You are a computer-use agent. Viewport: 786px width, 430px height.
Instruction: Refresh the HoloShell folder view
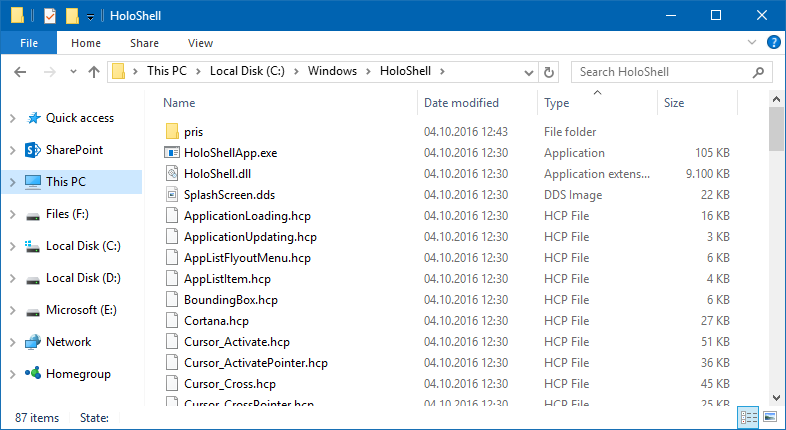(549, 73)
